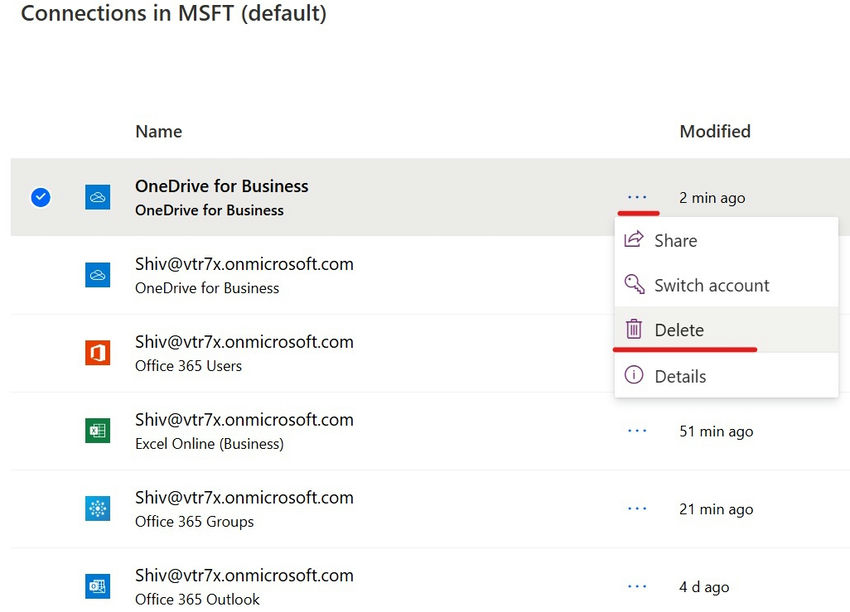Uncheck the selected OneDrive for Business row
The image size is (850, 612).
(40, 197)
